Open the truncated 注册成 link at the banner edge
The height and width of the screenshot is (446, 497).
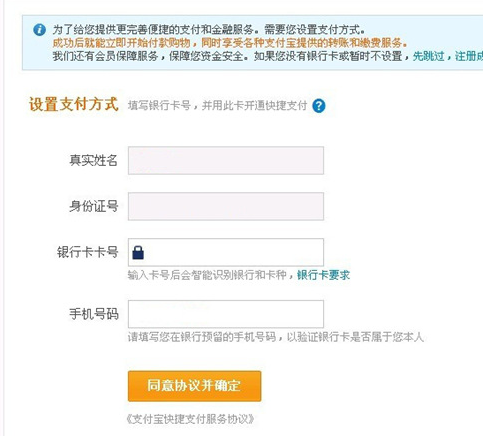[469, 56]
